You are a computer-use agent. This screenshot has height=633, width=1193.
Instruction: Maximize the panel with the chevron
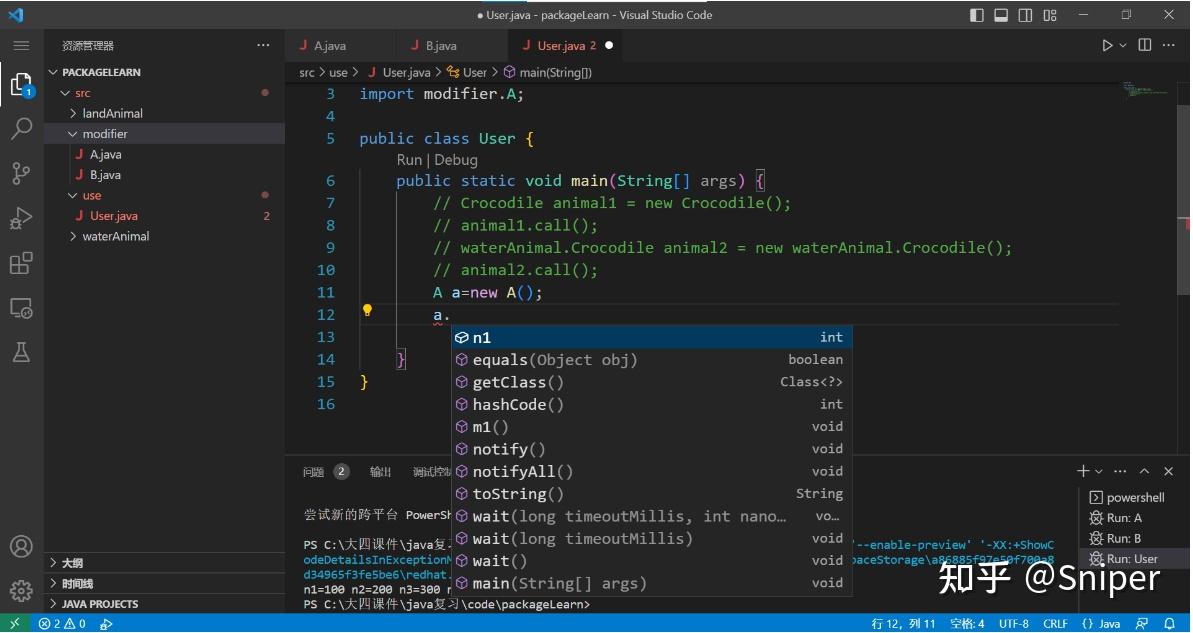click(1145, 470)
